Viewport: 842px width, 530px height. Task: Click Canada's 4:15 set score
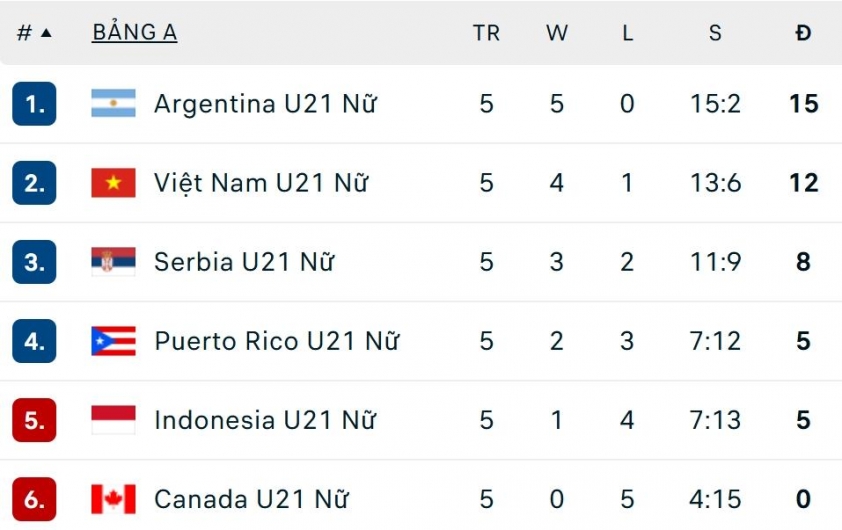point(715,499)
